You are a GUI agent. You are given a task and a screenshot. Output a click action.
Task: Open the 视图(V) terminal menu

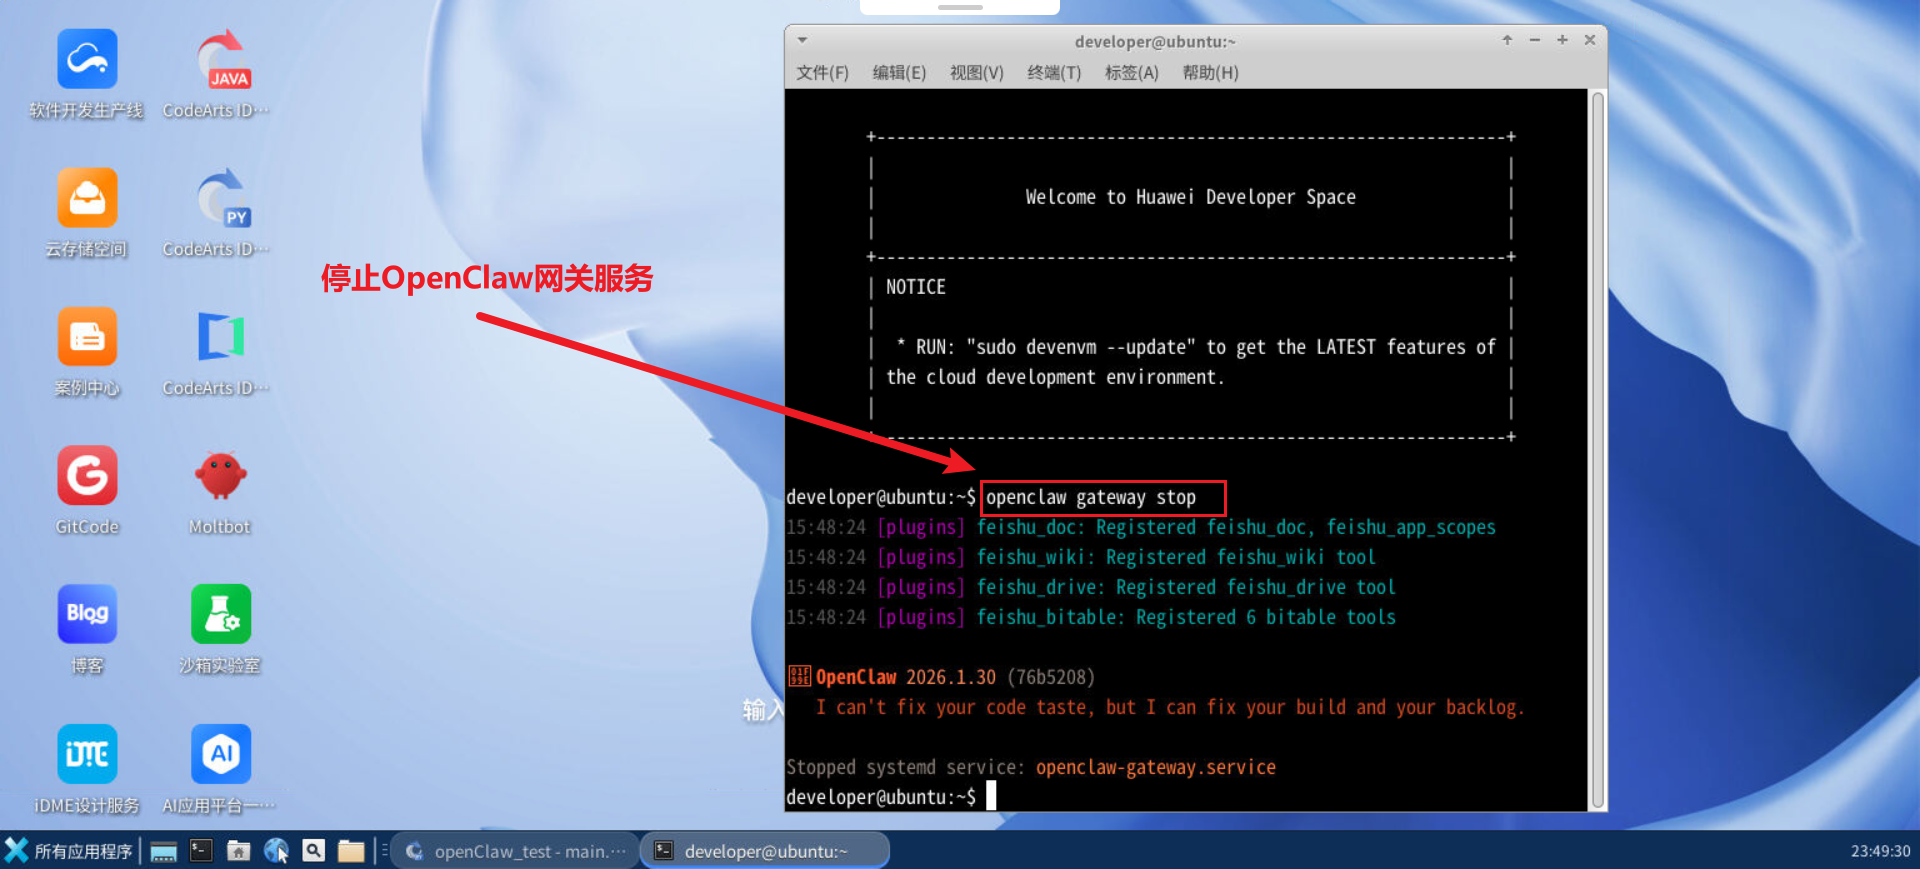point(977,73)
